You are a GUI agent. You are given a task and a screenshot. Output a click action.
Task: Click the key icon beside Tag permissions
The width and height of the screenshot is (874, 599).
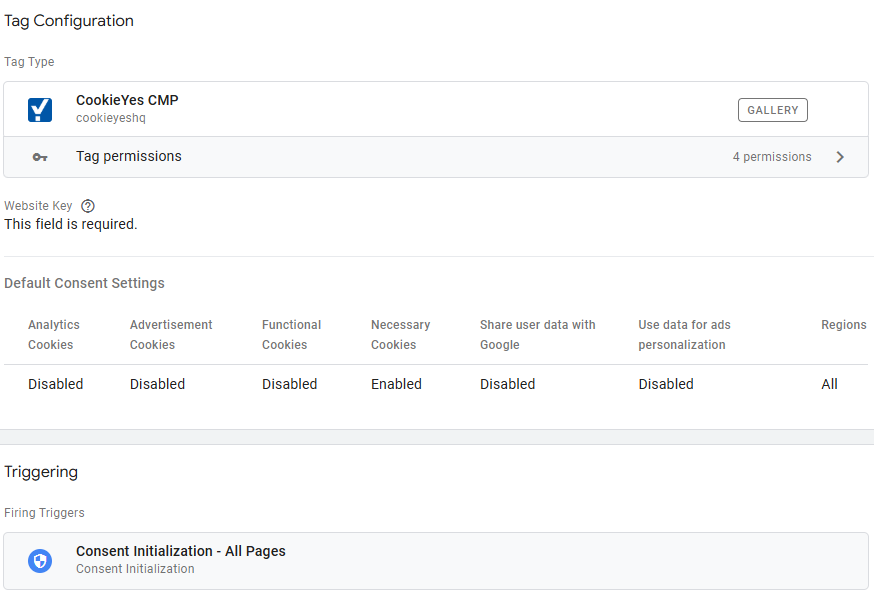point(40,157)
